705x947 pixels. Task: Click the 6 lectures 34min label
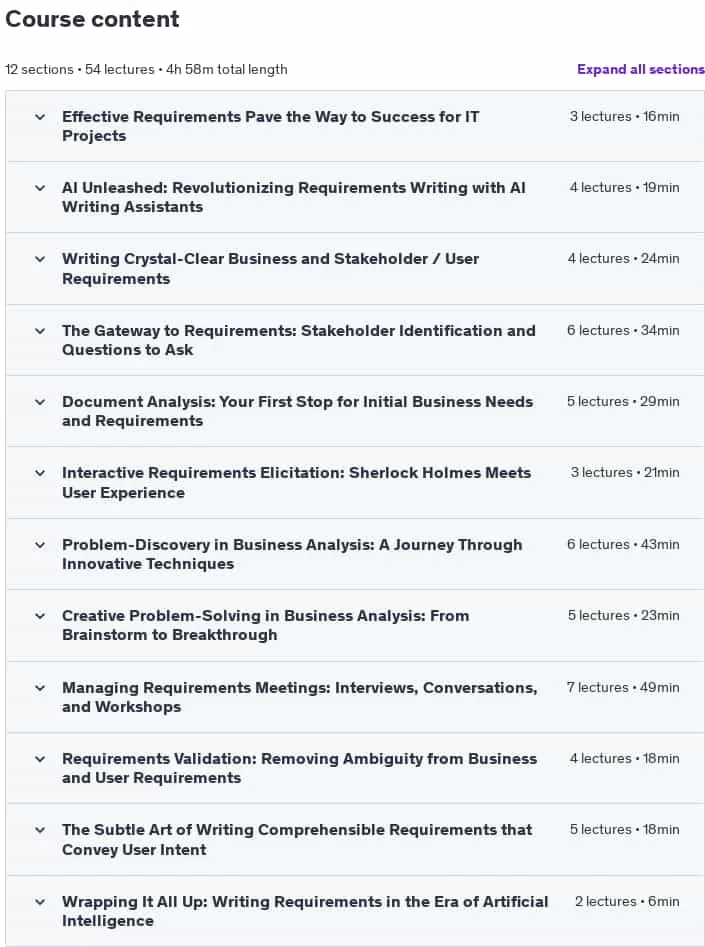pyautogui.click(x=623, y=330)
